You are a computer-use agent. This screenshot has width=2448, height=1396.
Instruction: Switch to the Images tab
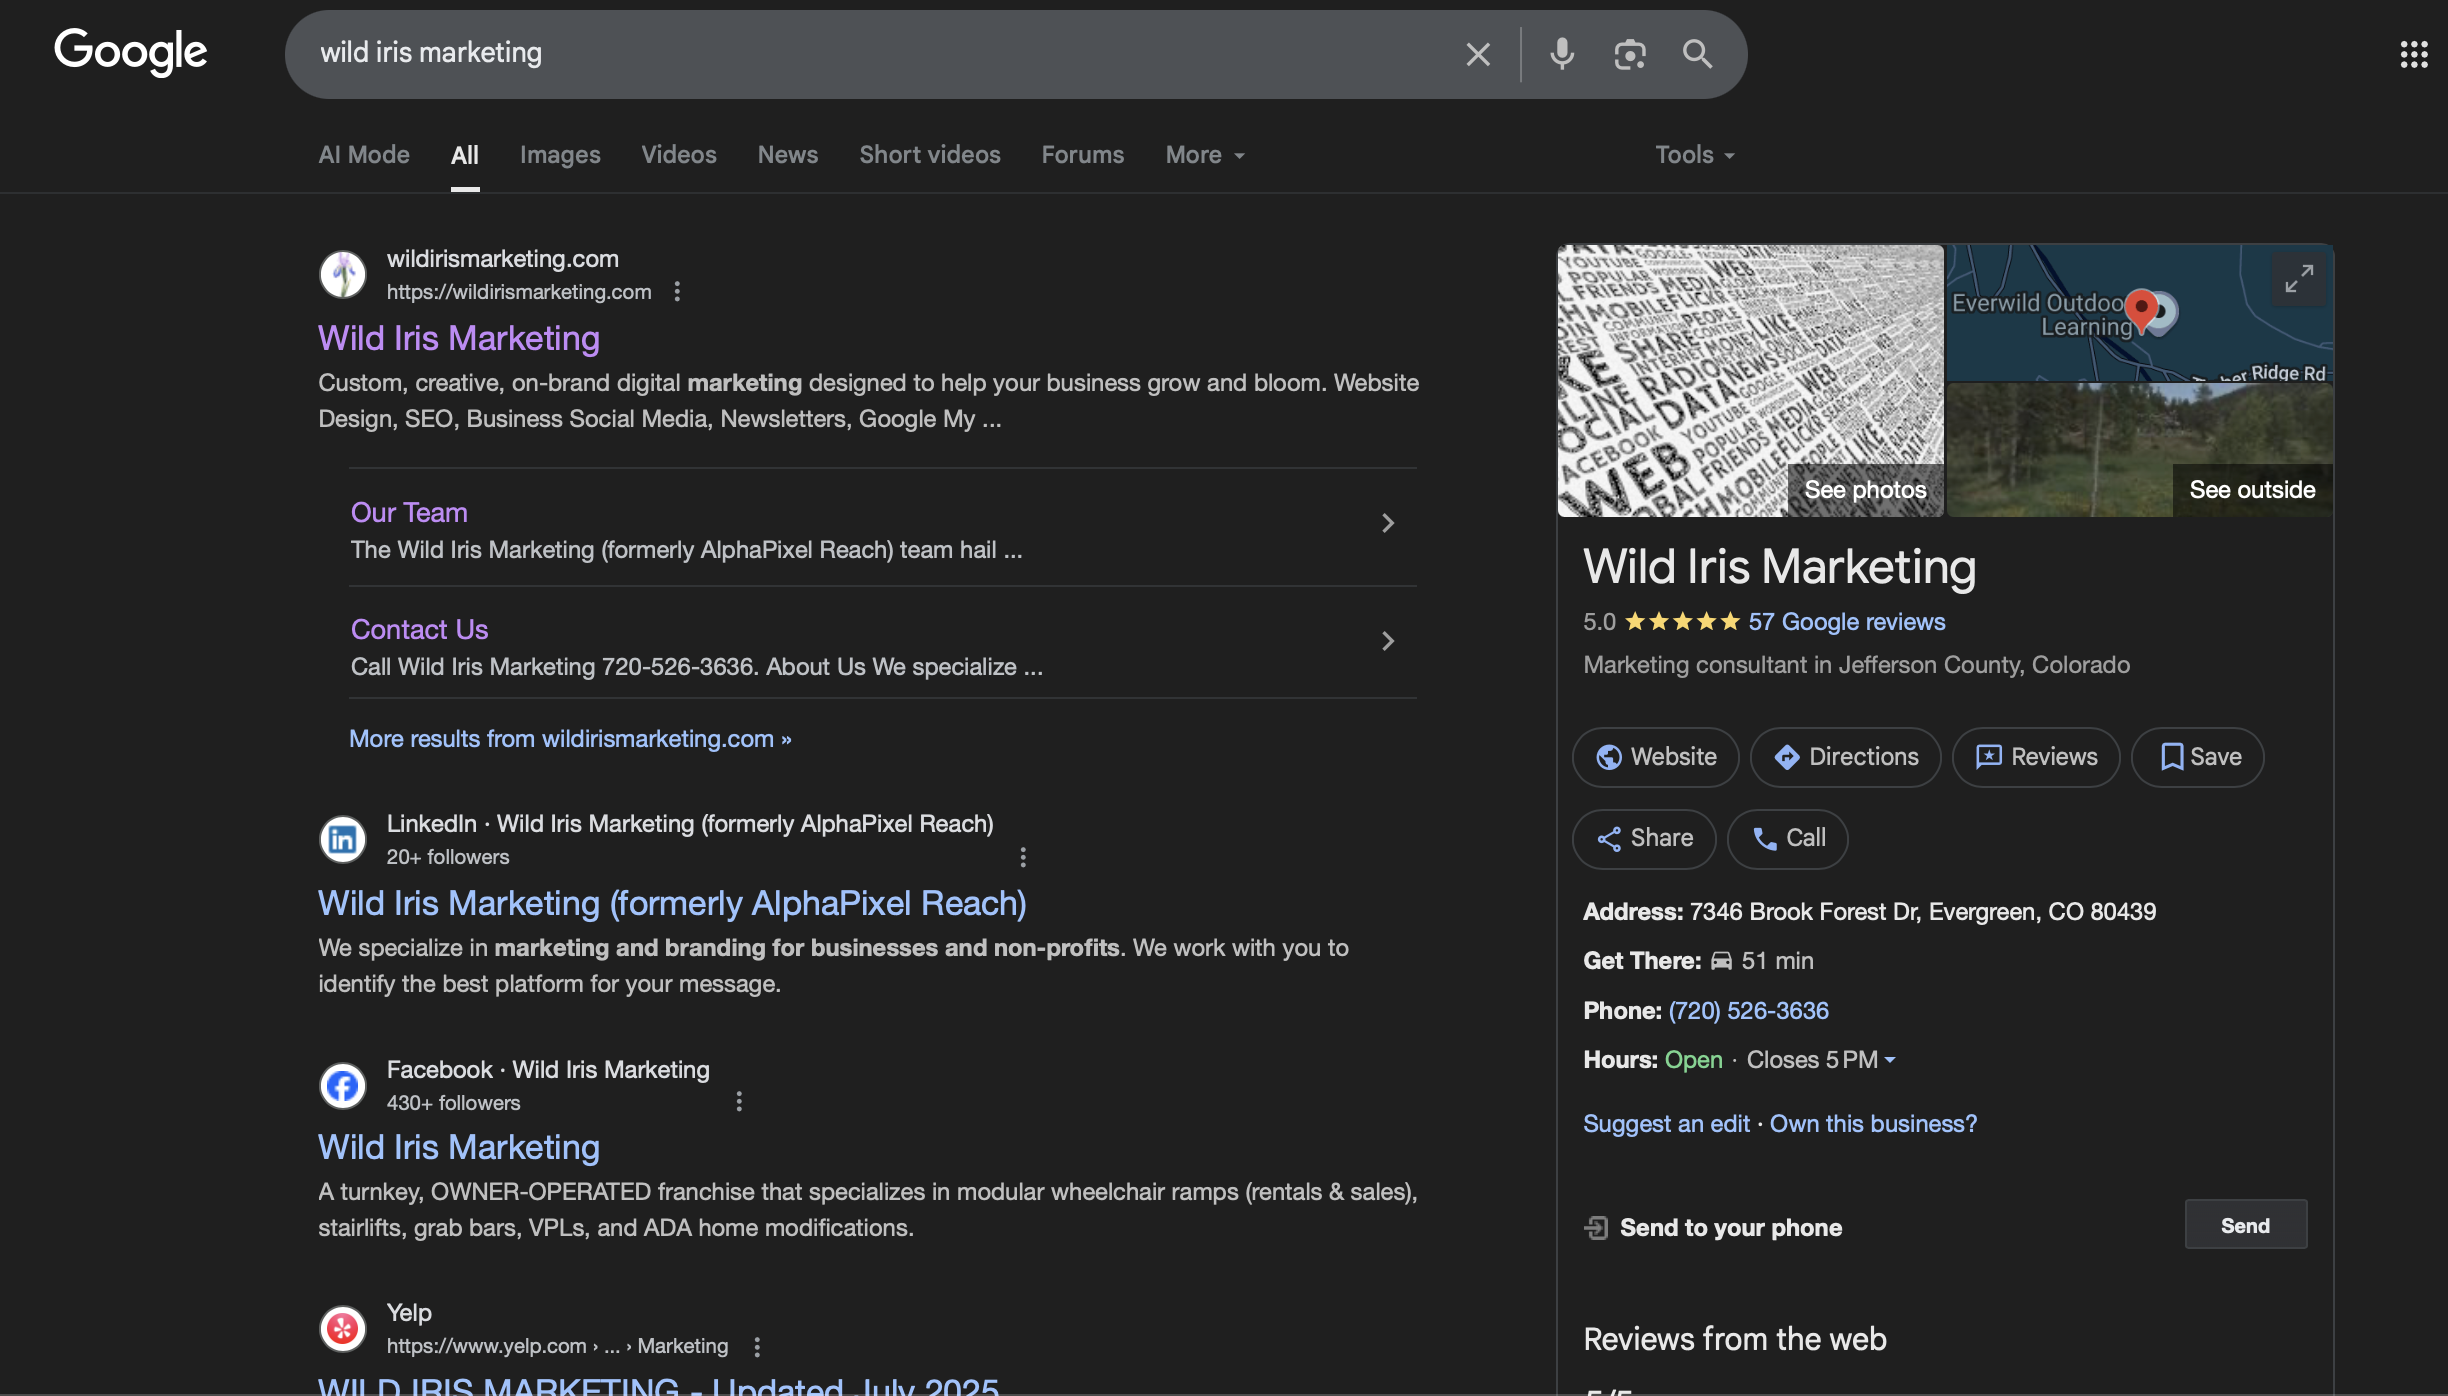tap(559, 155)
